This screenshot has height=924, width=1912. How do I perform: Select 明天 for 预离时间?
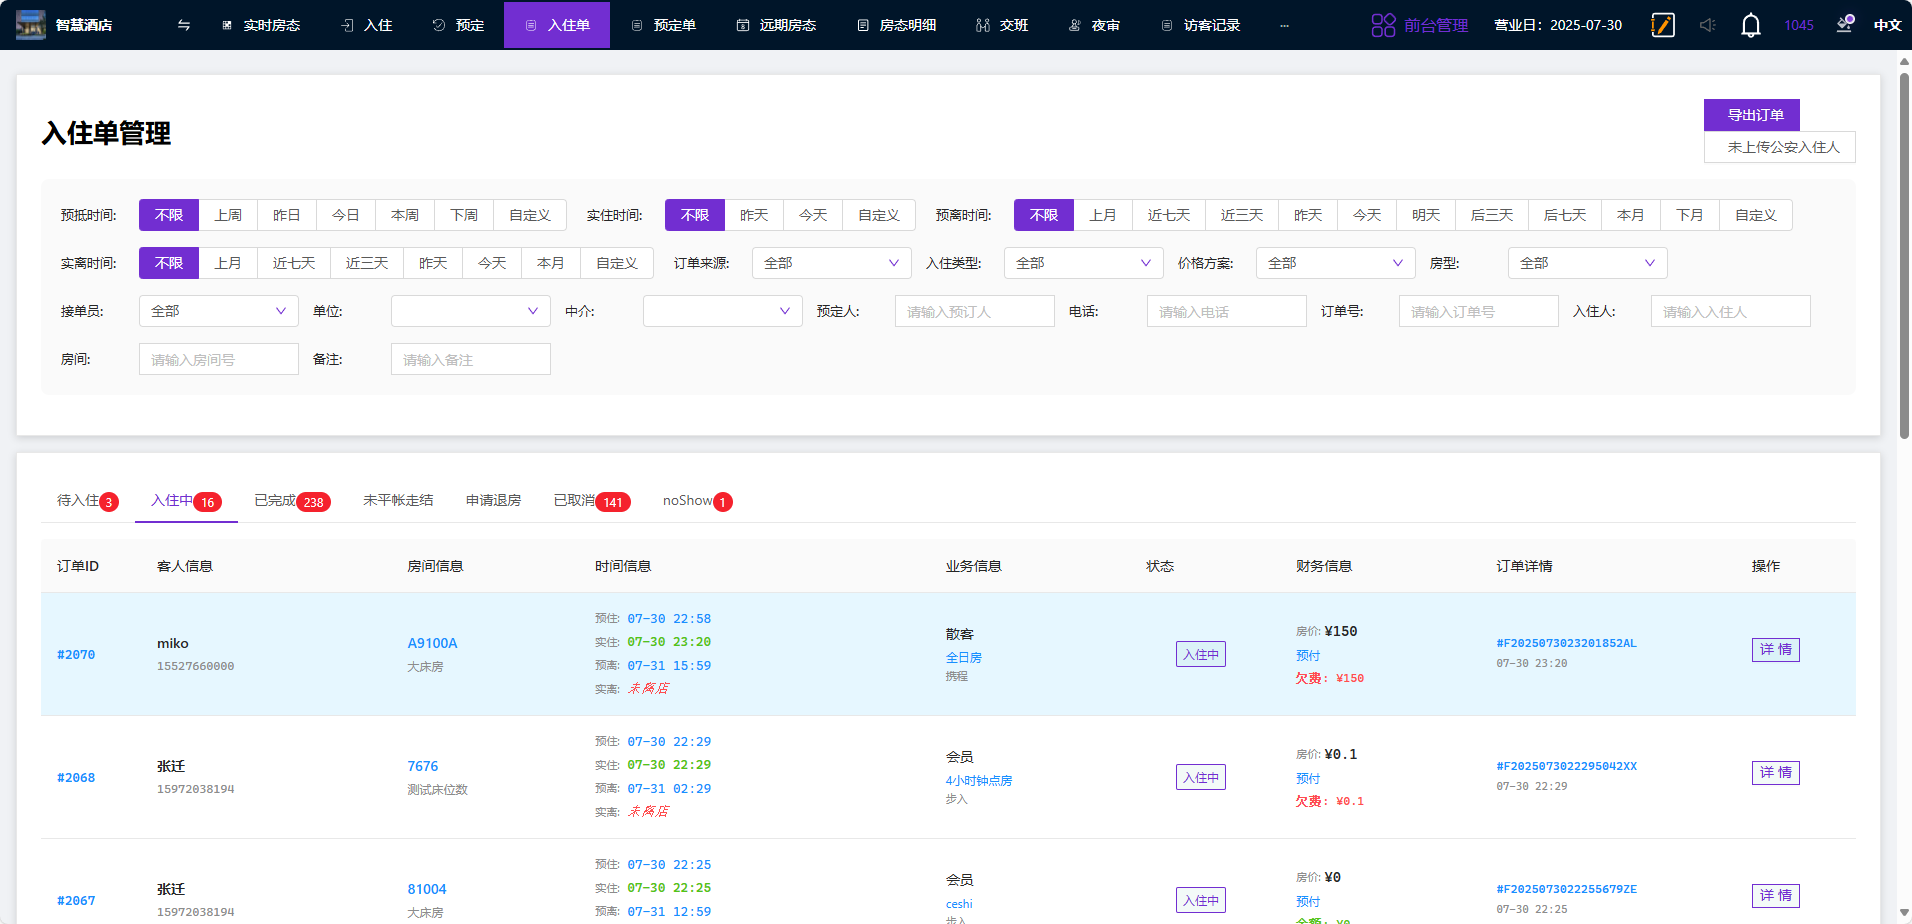(x=1426, y=215)
